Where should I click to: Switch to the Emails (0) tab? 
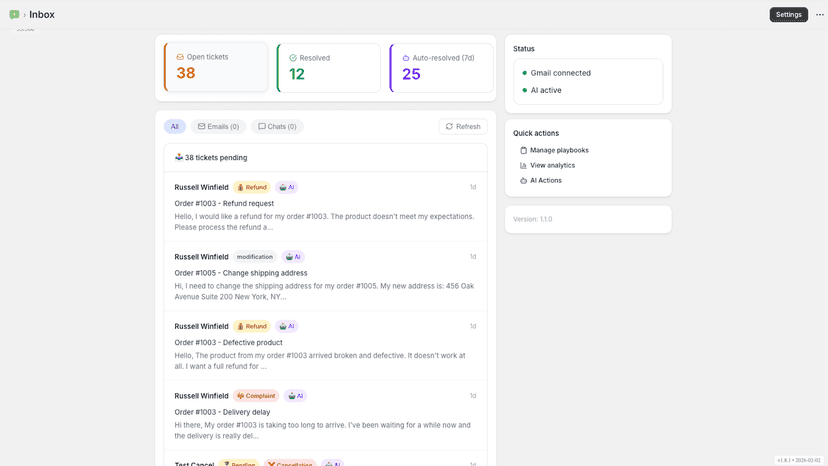[218, 126]
